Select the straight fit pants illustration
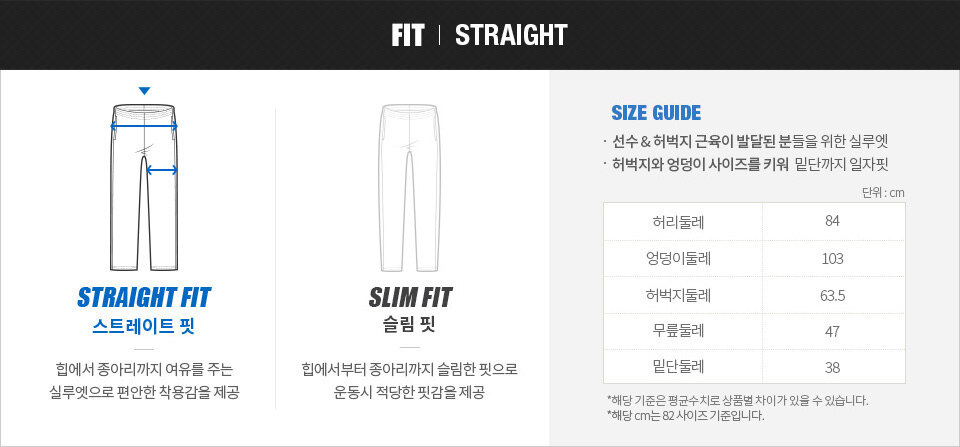This screenshot has width=960, height=447. (145, 200)
